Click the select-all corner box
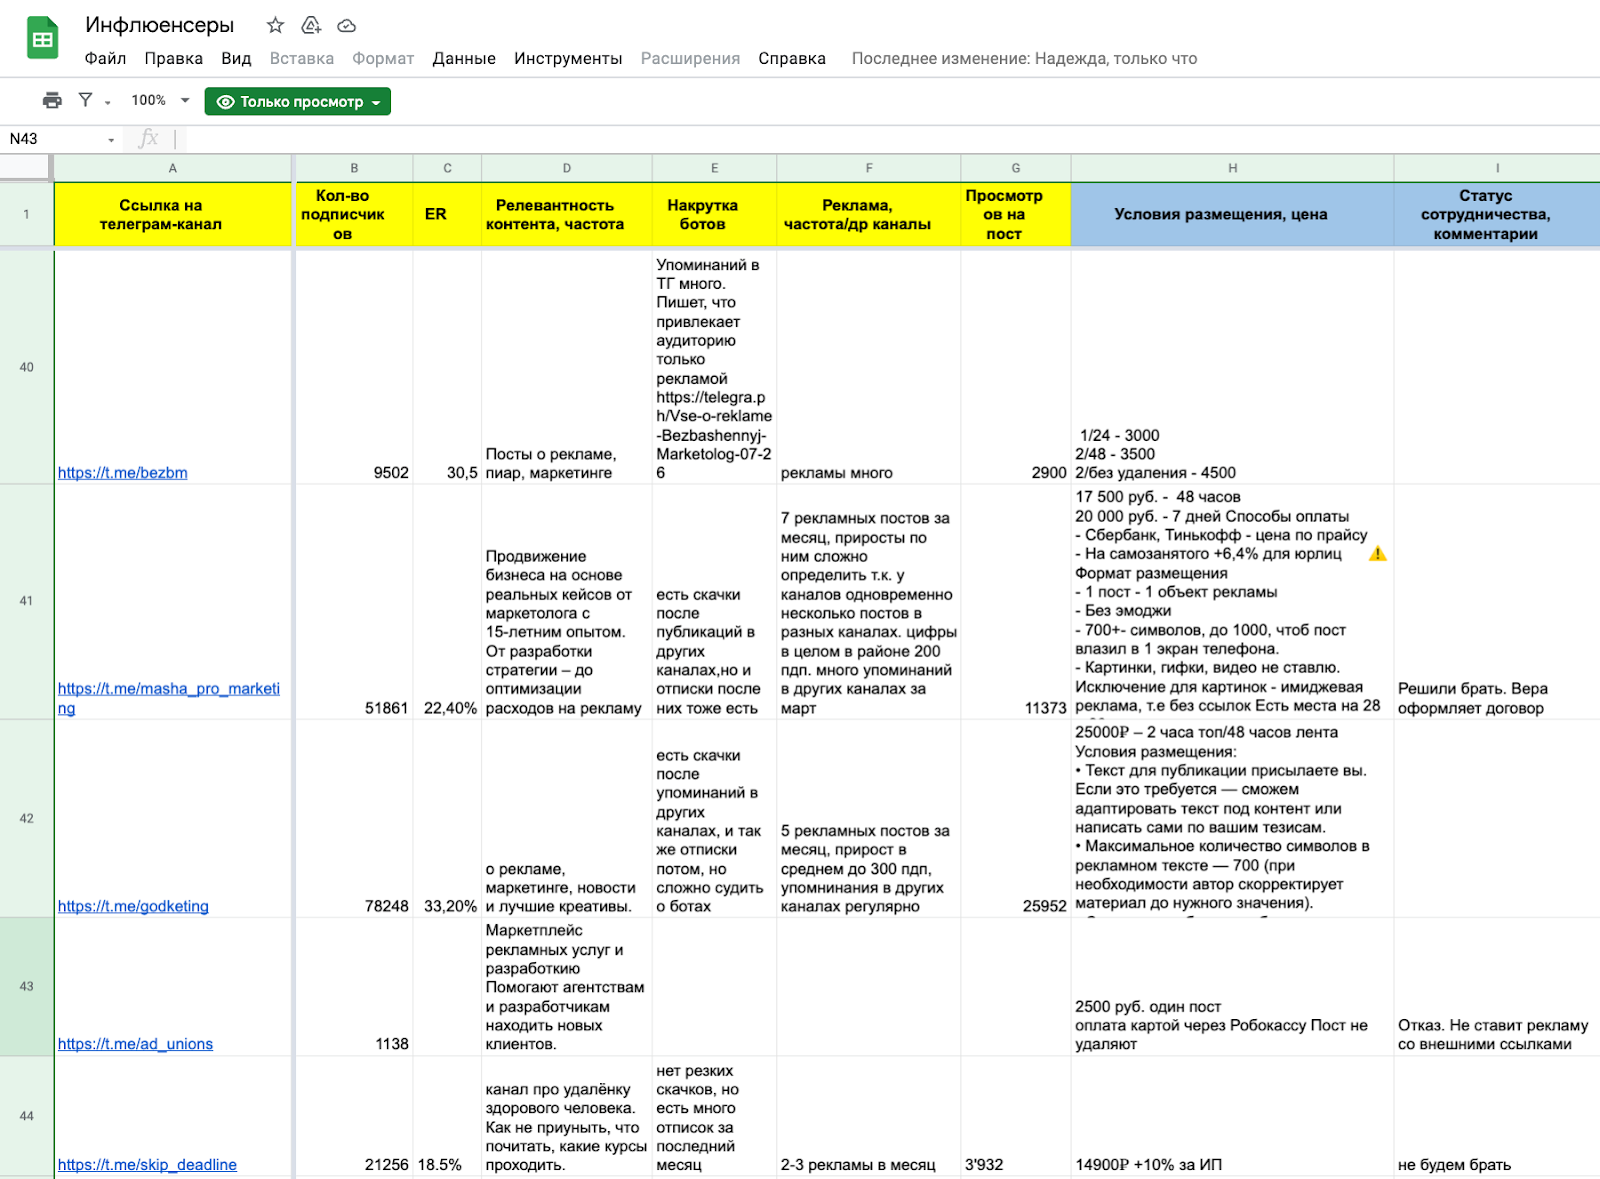This screenshot has height=1179, width=1600. point(26,168)
